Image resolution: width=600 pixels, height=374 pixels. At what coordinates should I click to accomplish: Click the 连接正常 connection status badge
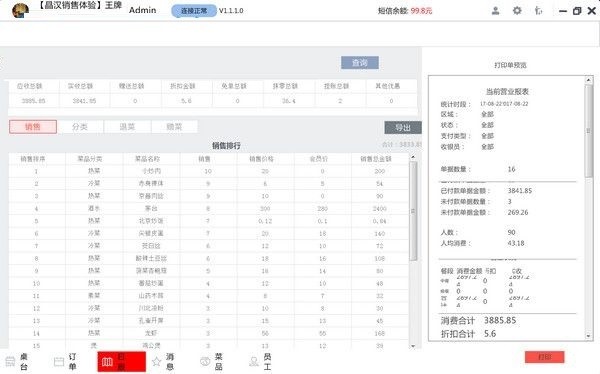click(194, 11)
